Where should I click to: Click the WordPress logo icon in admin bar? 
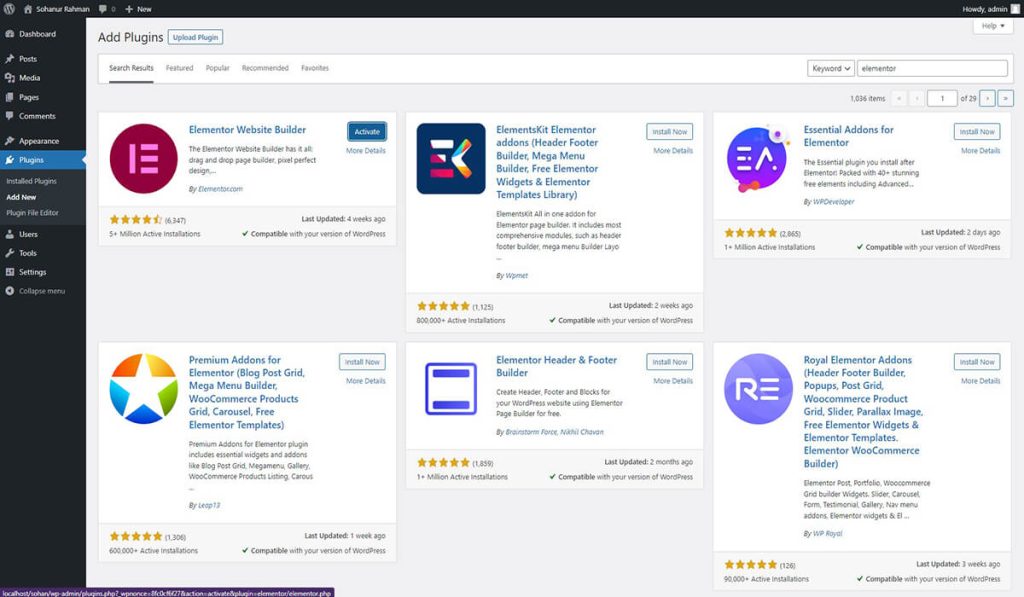[x=9, y=9]
